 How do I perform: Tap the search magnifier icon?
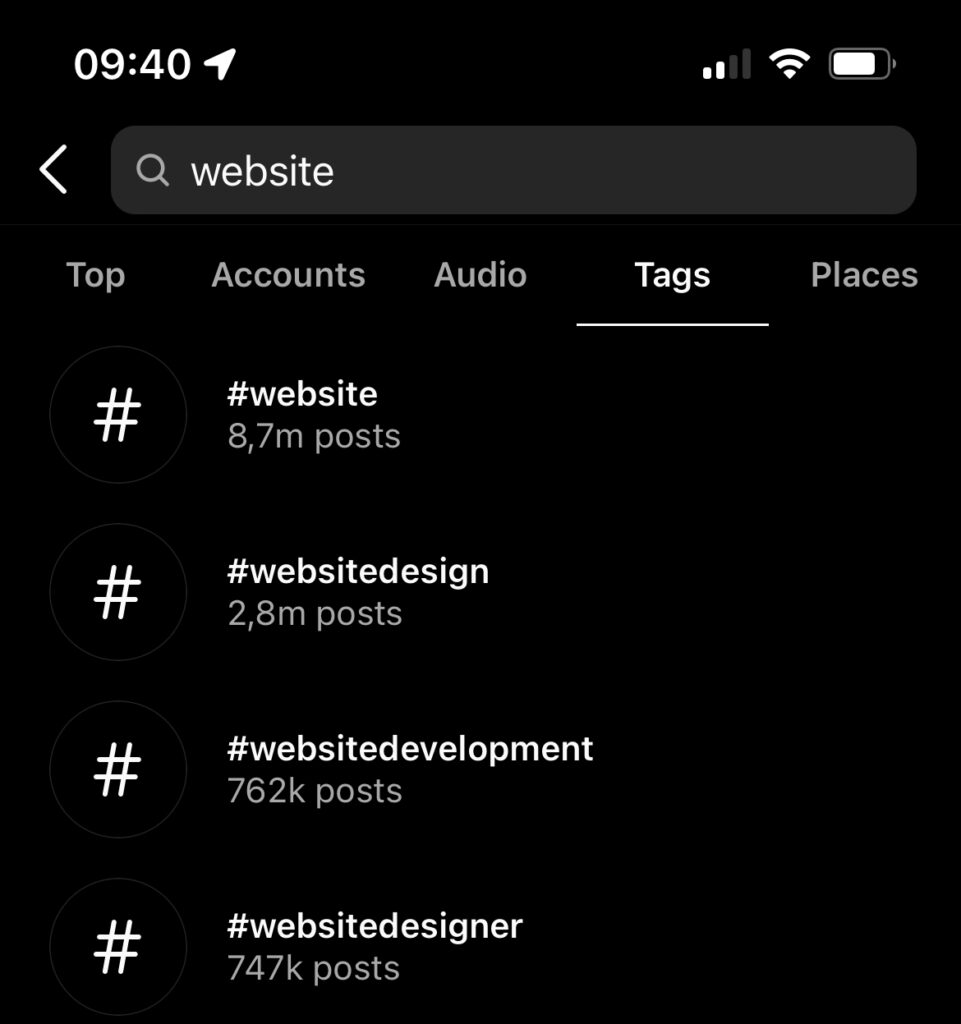153,170
